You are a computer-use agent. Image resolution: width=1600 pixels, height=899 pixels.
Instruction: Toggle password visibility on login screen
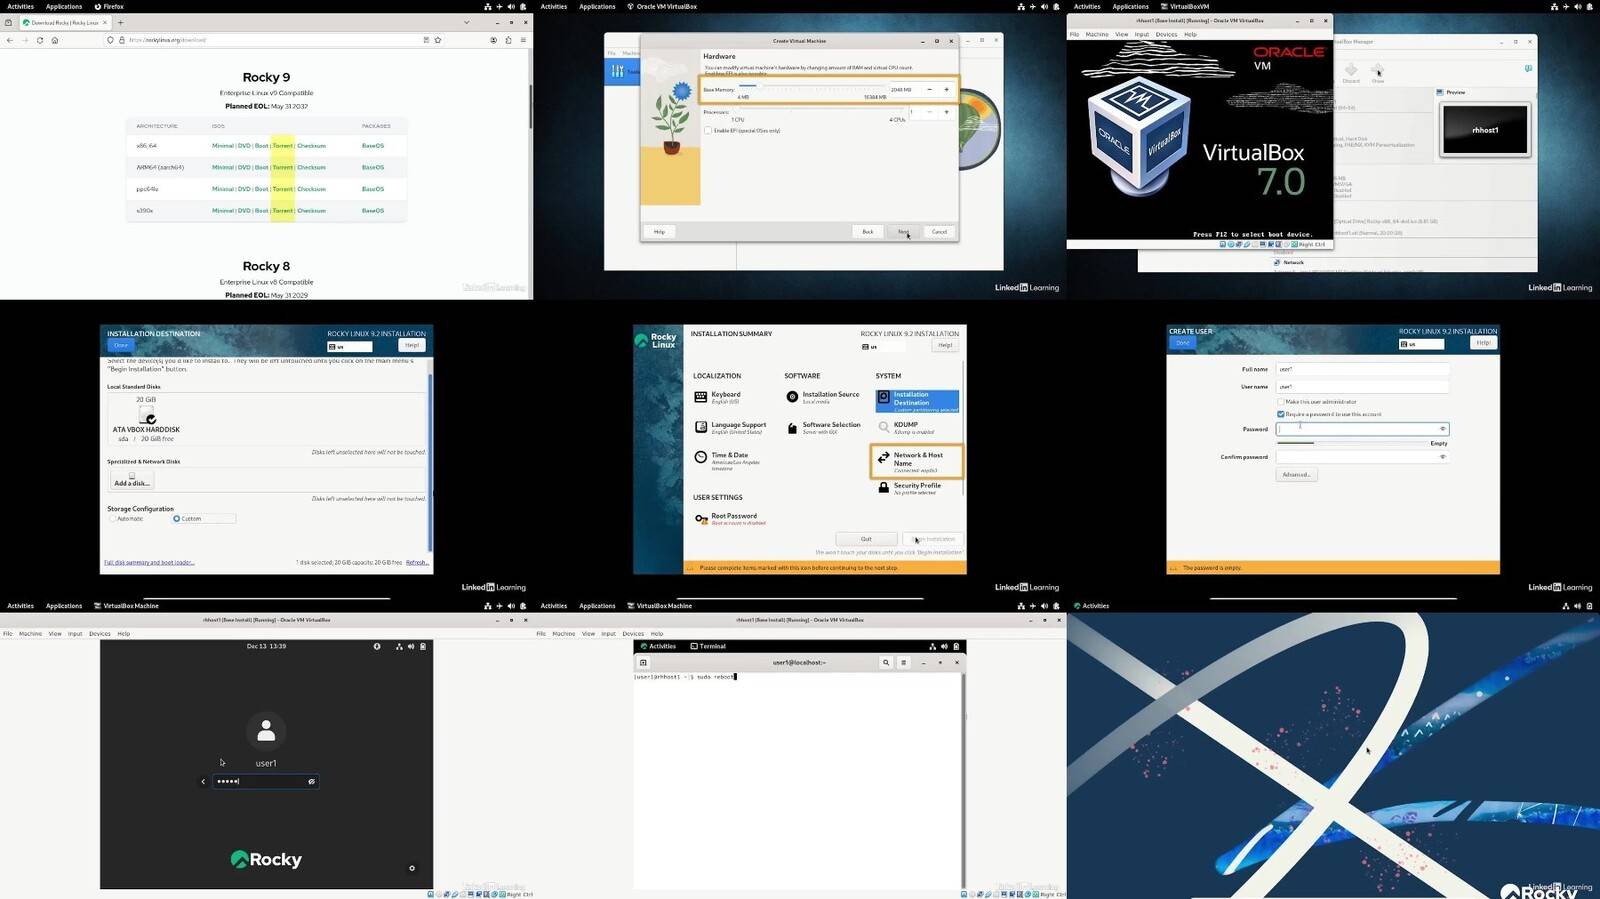coord(311,782)
